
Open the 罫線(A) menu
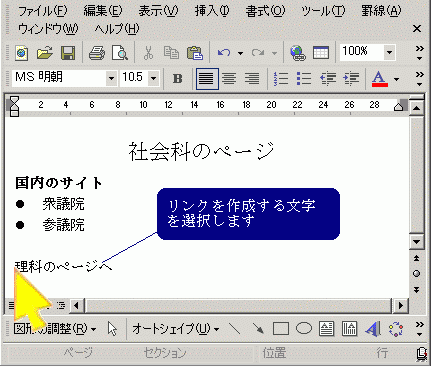coord(381,11)
